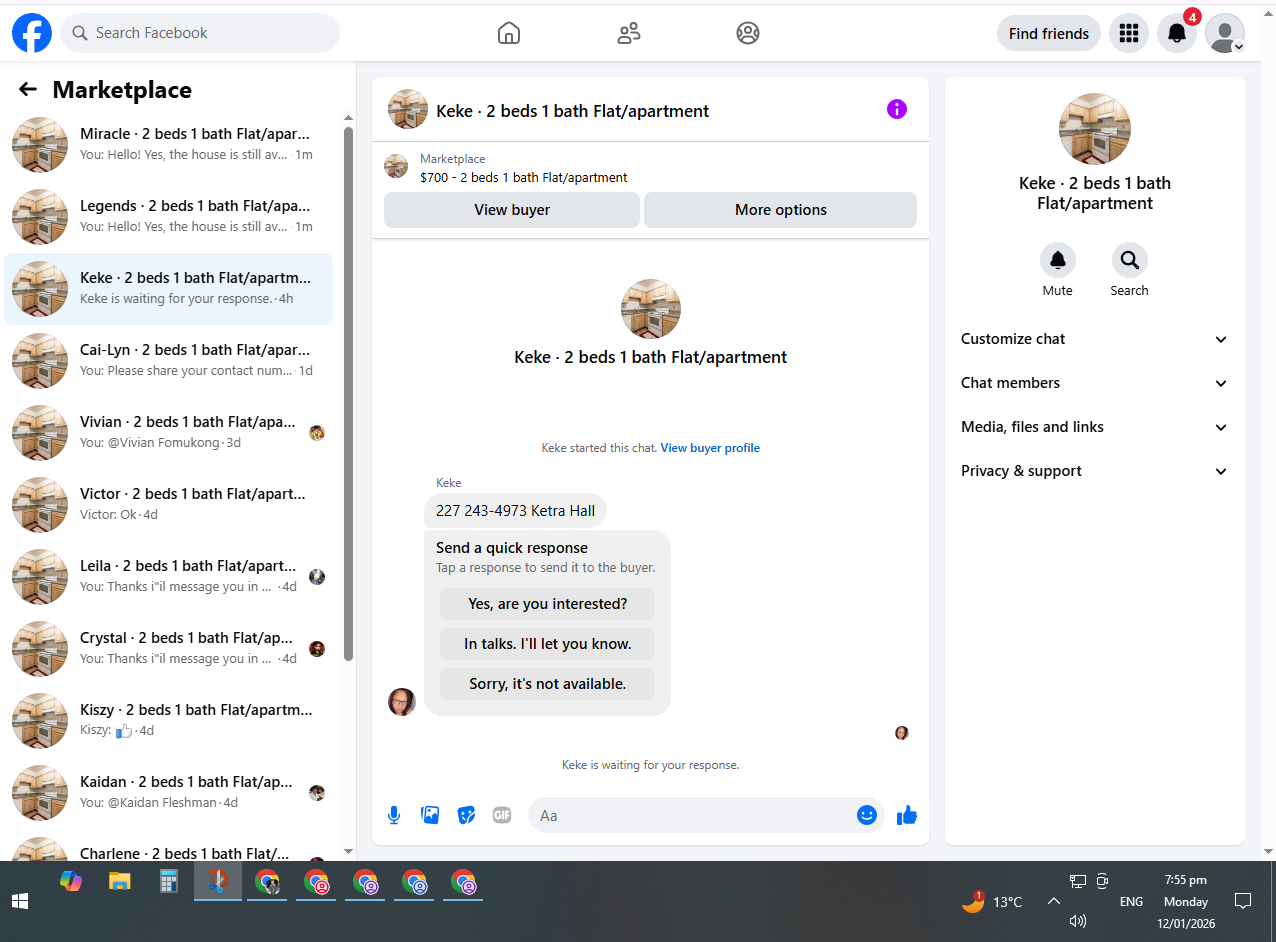Expand Privacy & support section
This screenshot has height=942, width=1276.
1094,471
